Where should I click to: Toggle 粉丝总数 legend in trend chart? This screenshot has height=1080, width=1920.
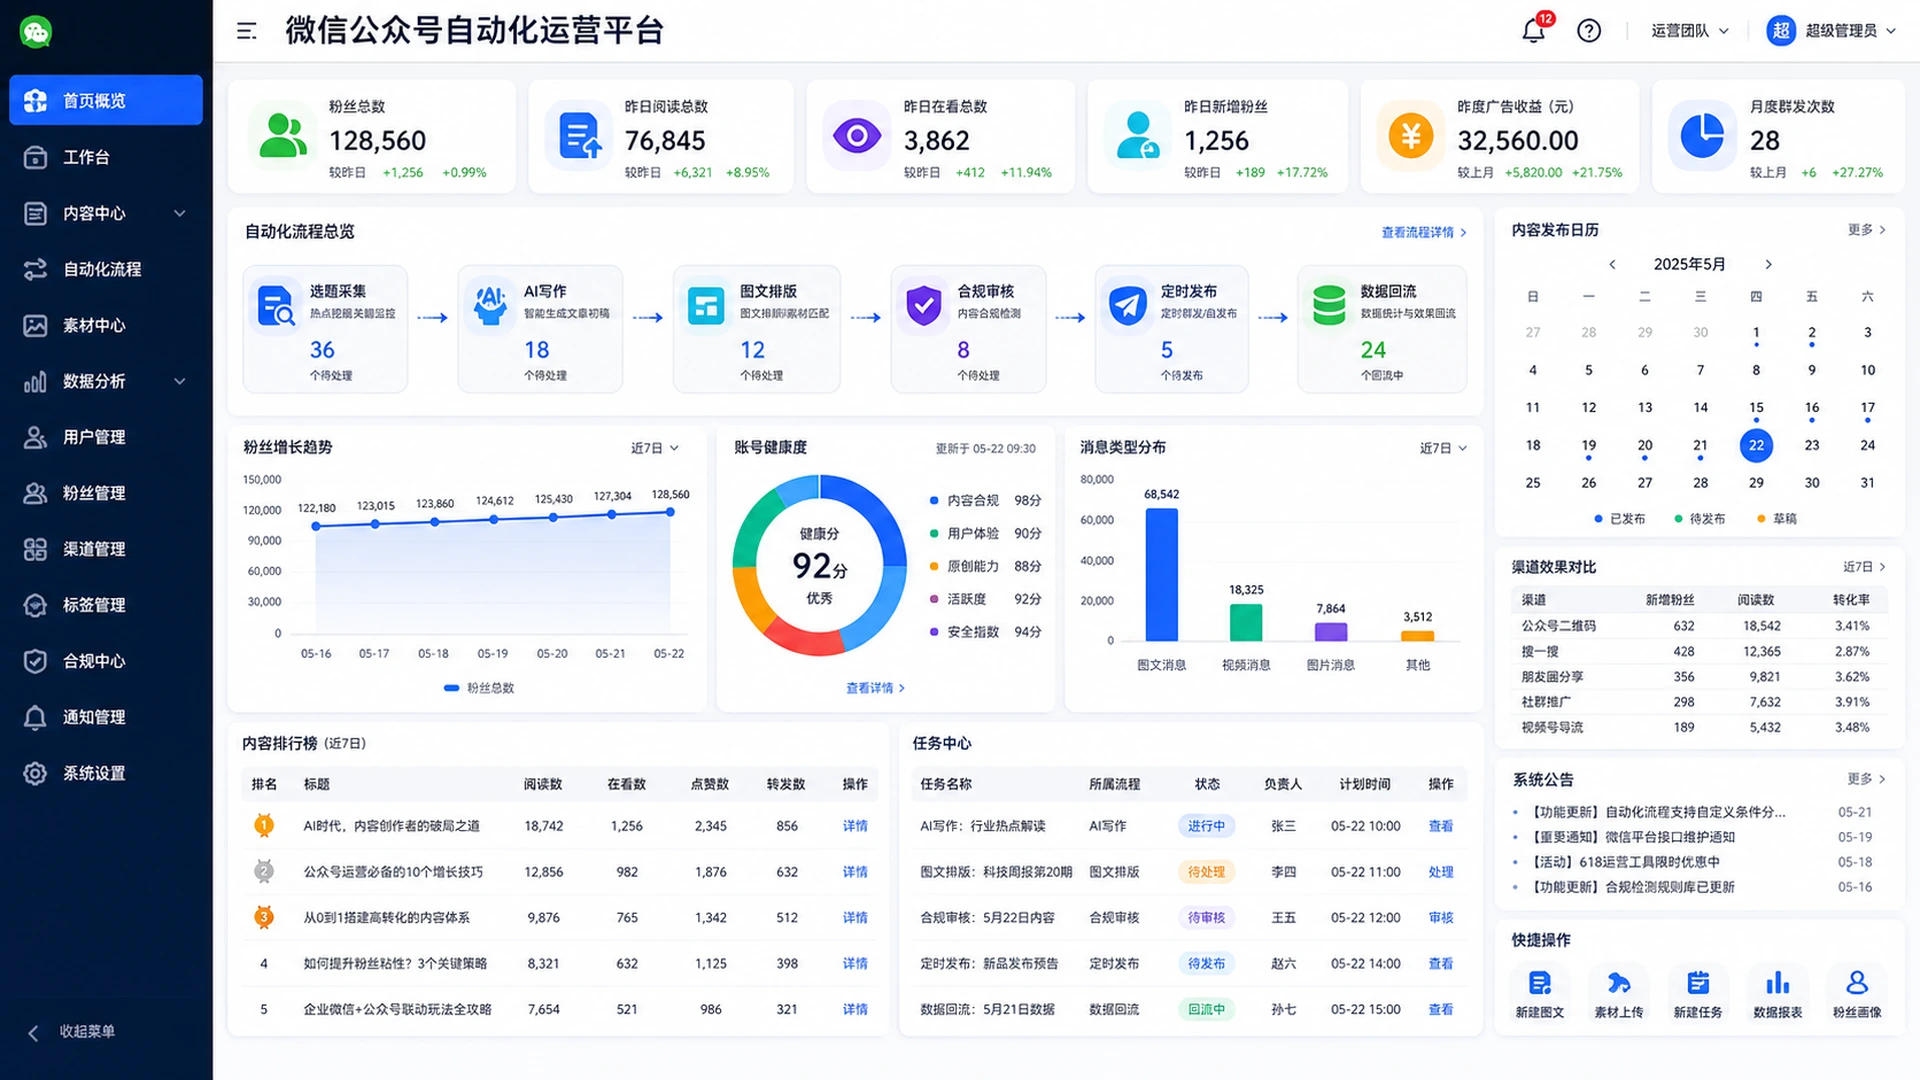(x=479, y=688)
